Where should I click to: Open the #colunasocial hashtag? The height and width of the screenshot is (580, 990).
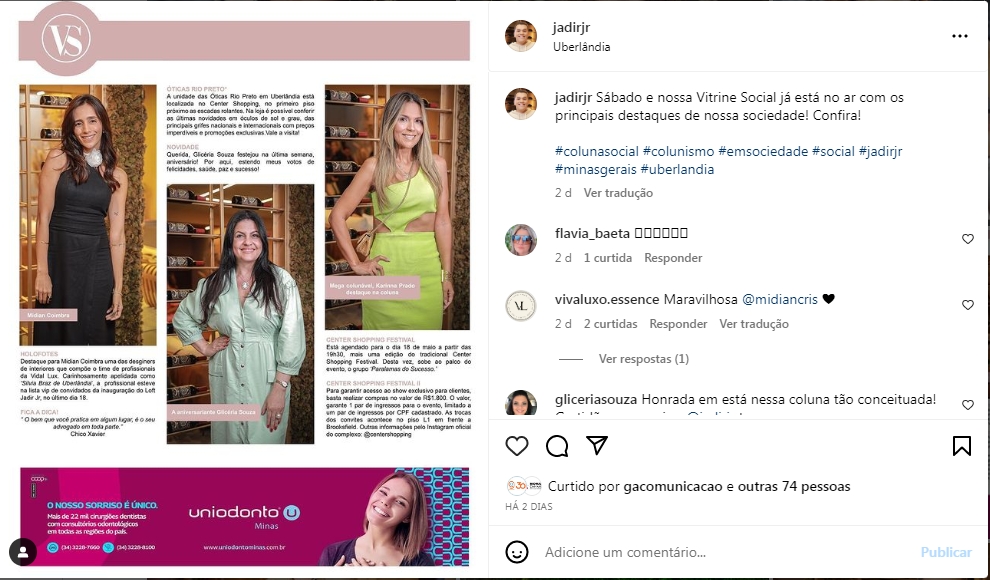(x=597, y=151)
